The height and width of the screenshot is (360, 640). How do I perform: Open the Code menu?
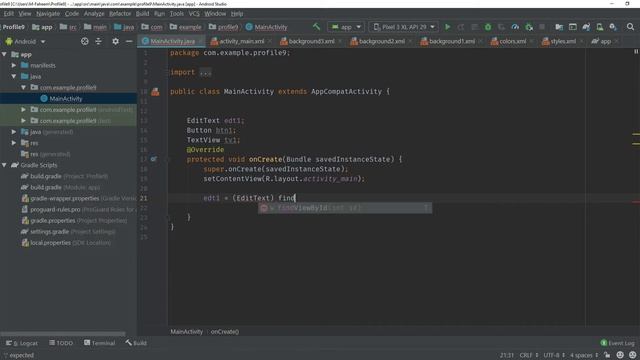coord(71,13)
